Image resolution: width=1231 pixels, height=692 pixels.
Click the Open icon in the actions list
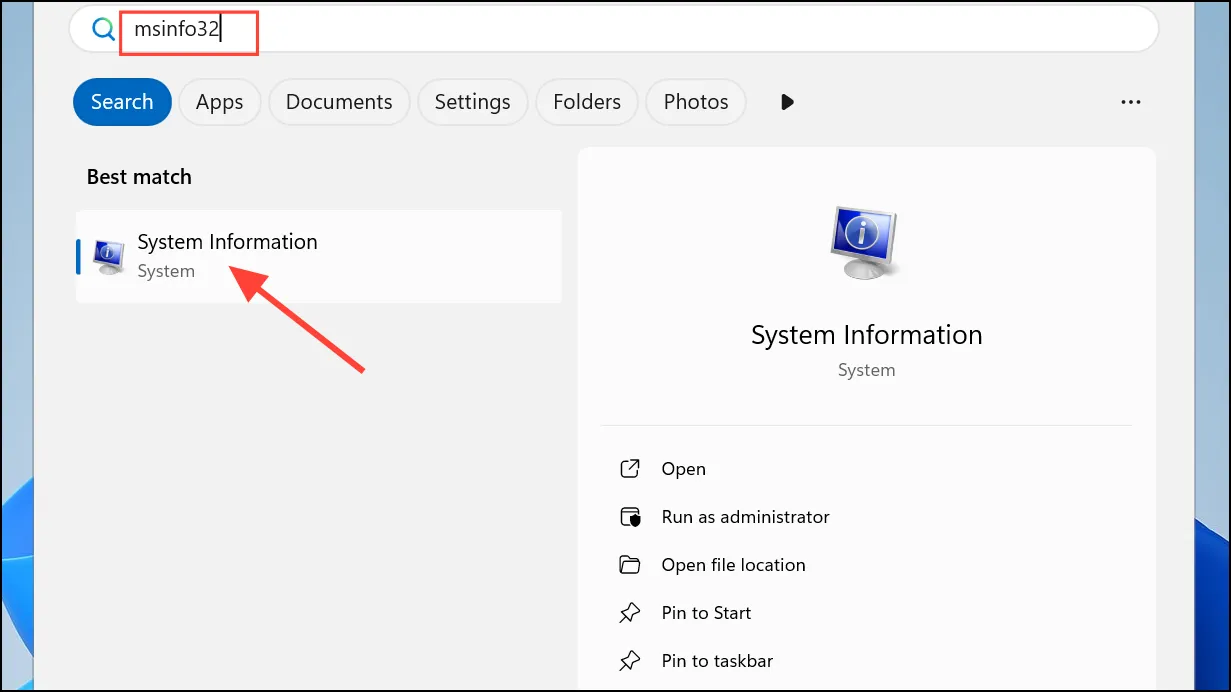[629, 469]
